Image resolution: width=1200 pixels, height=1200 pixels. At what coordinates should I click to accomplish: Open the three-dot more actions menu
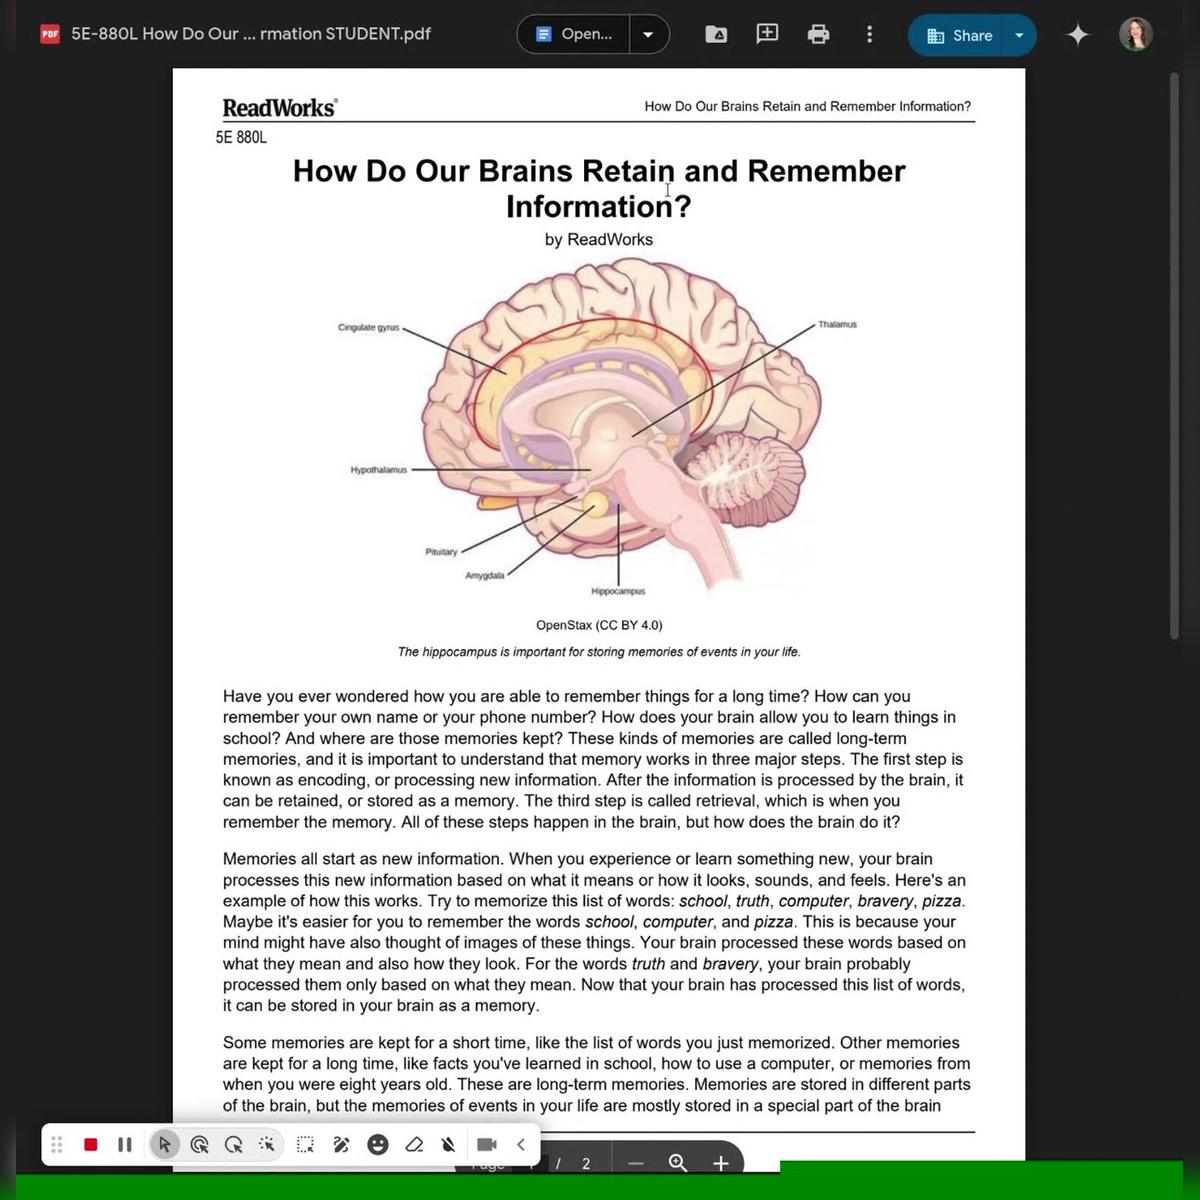coord(869,35)
